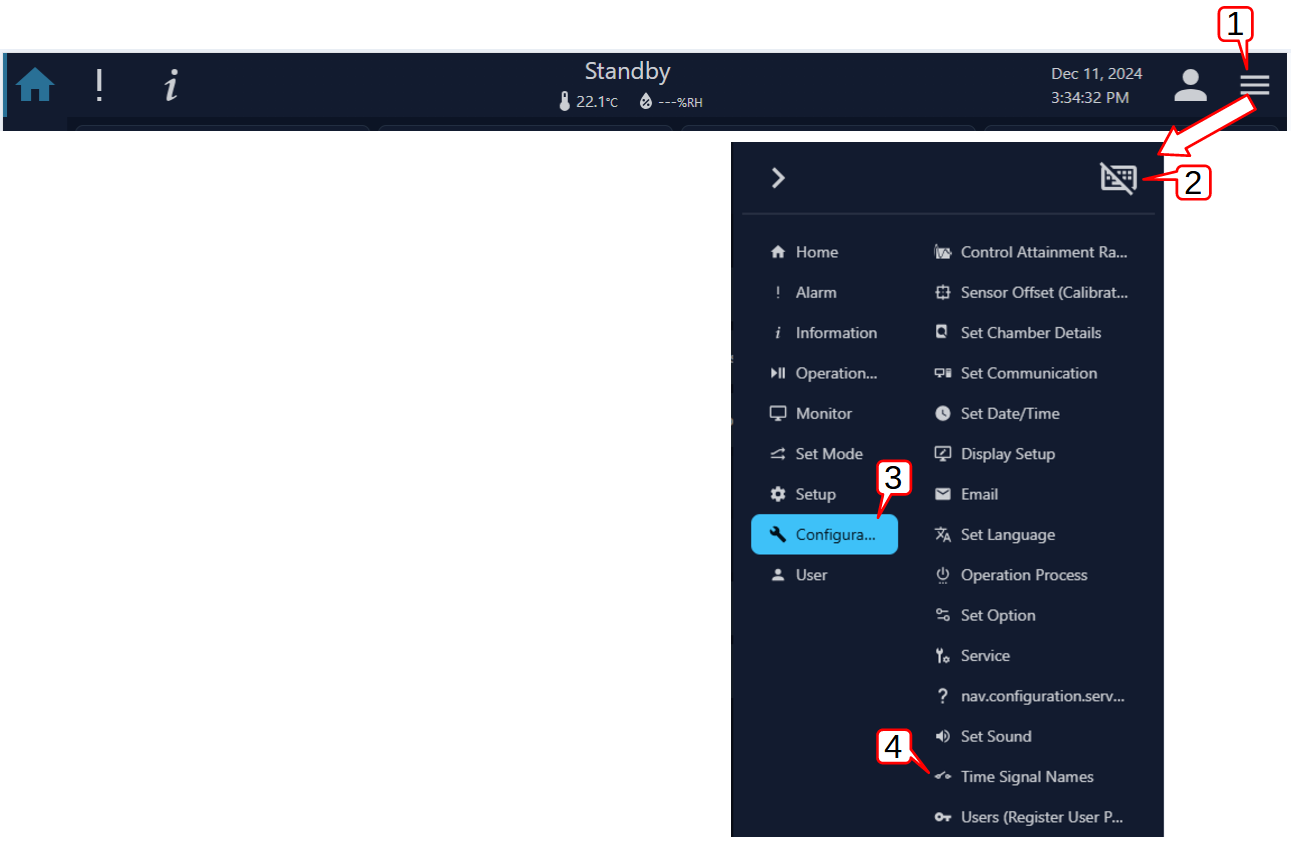Click the chip icon beside Sensor Offset
1298x843 pixels.
click(942, 293)
